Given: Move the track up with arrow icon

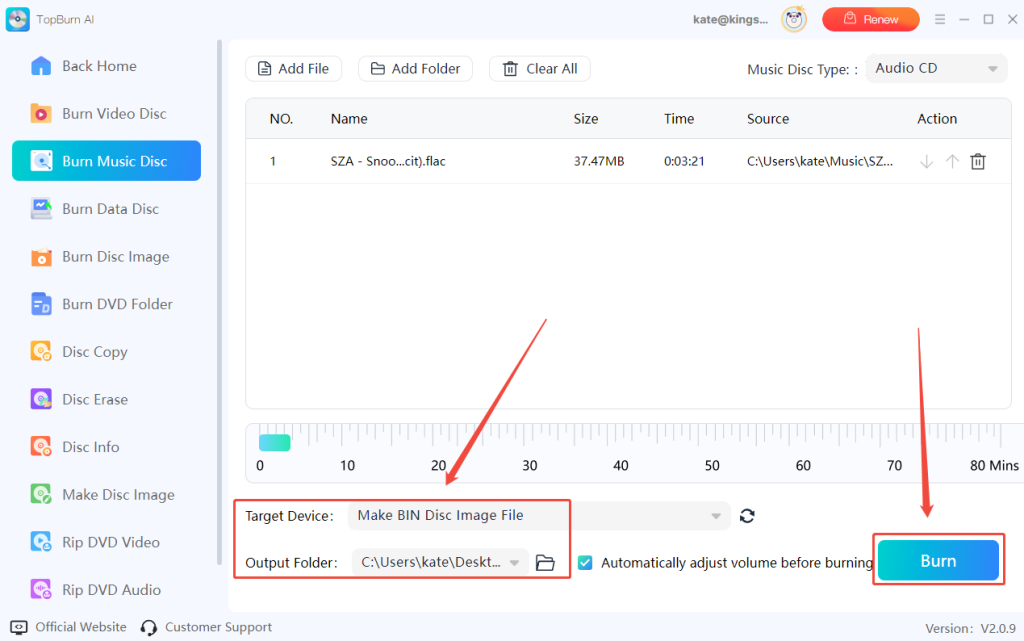Looking at the screenshot, I should [x=952, y=162].
